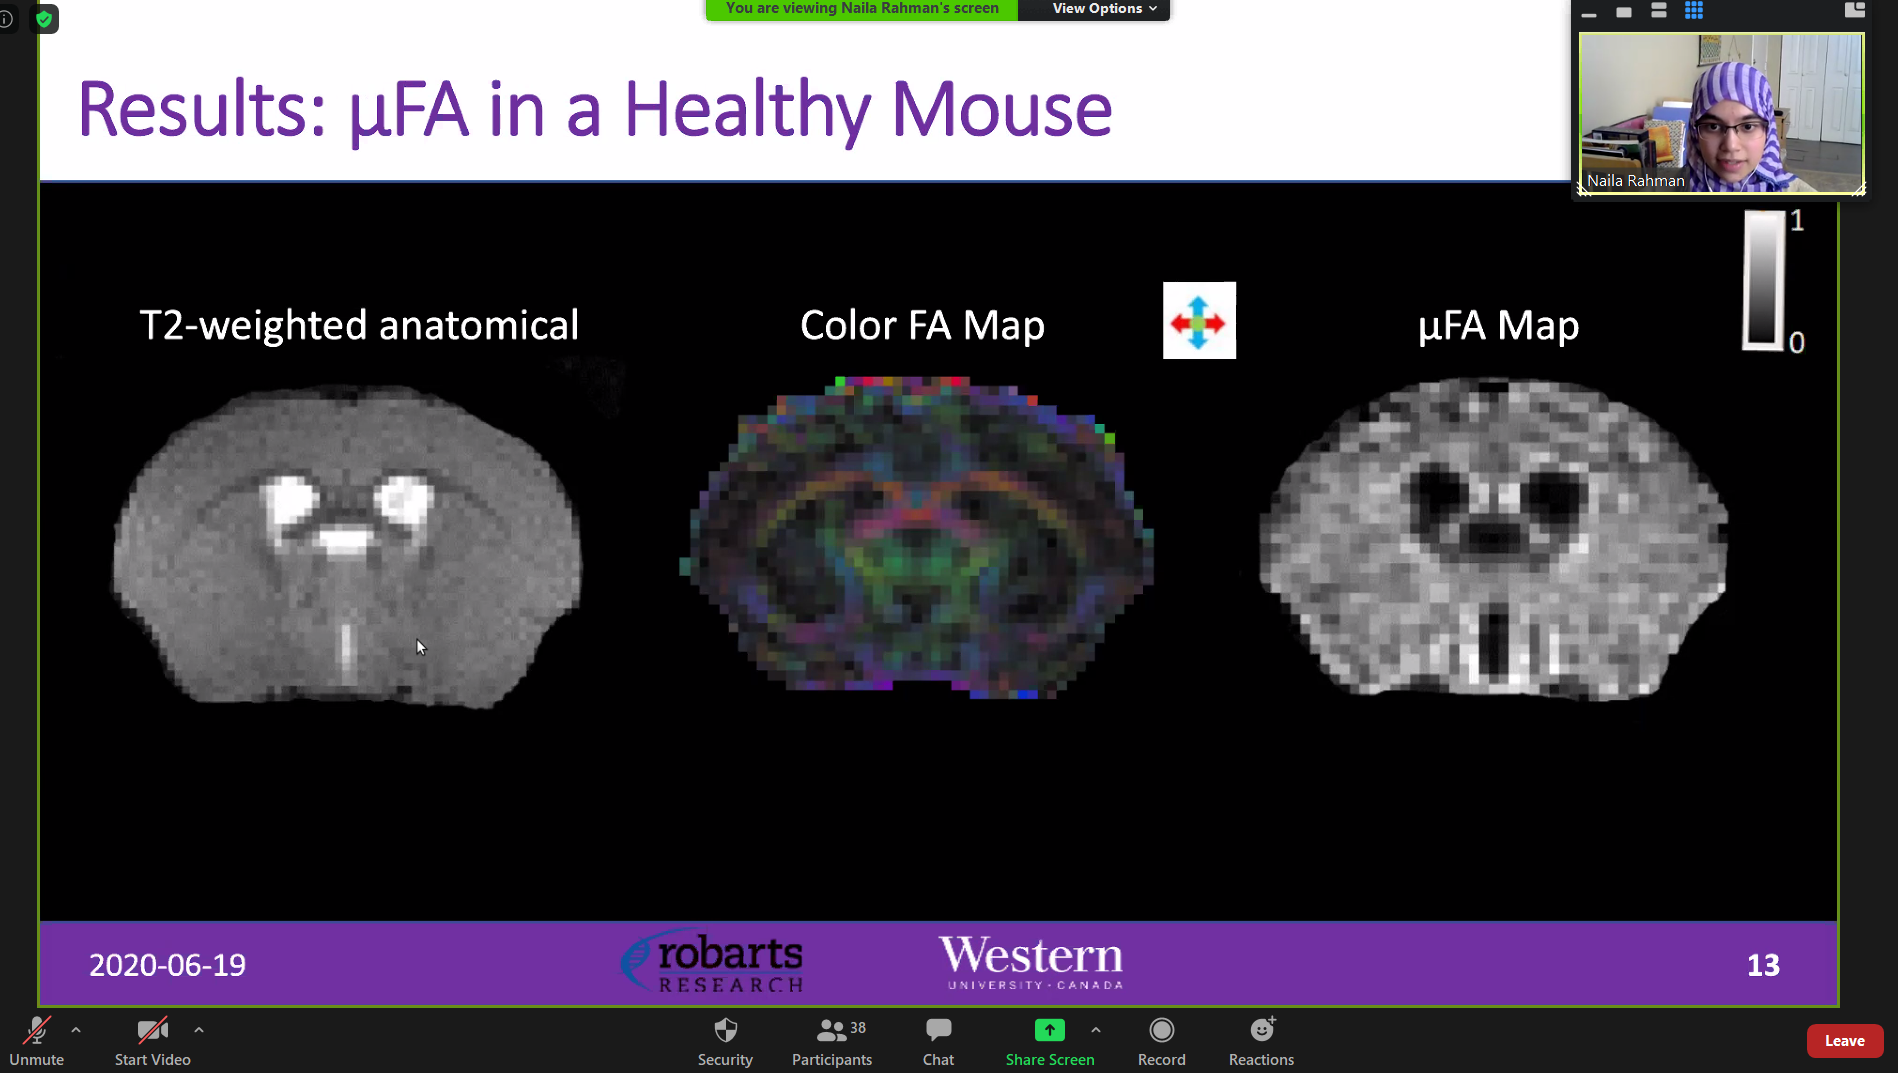Click the green Share Screen icon
Screen dimensions: 1898x1073
1049,1030
